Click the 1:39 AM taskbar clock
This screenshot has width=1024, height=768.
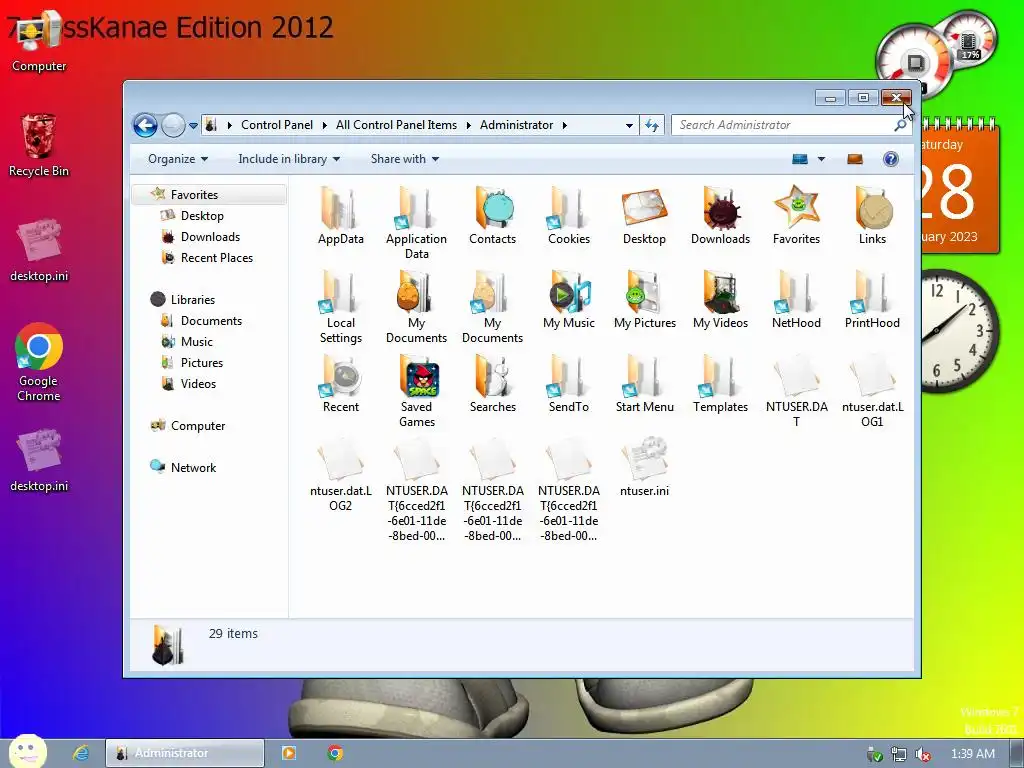[x=972, y=754]
